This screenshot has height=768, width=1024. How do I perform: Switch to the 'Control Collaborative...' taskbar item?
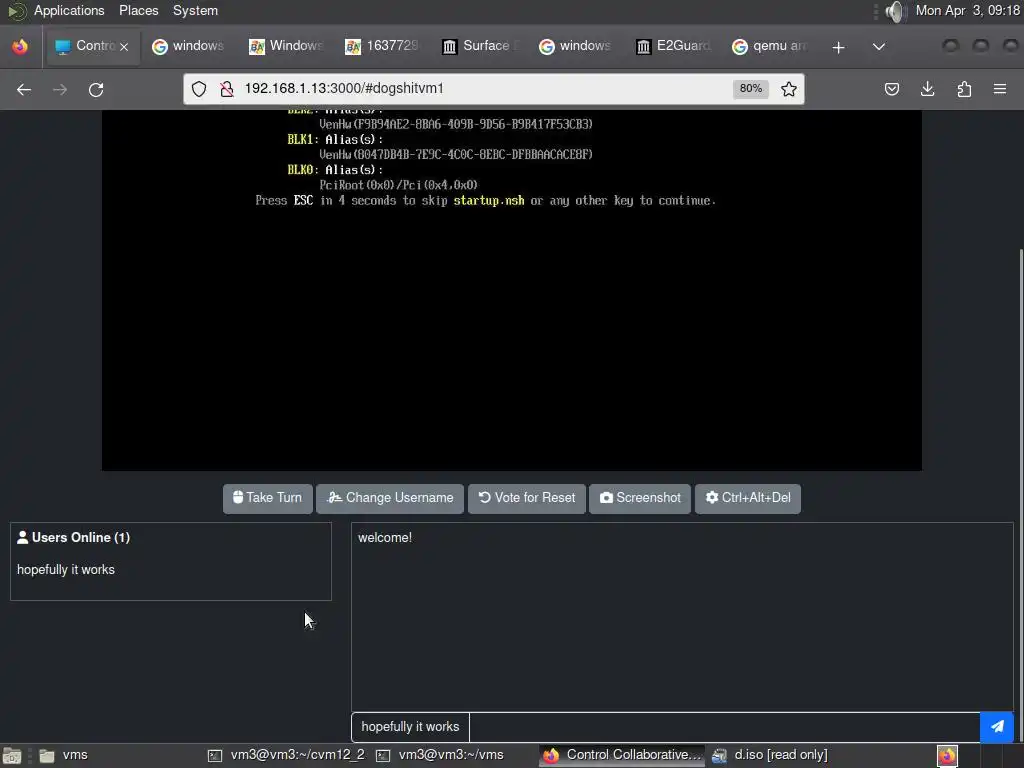(622, 756)
